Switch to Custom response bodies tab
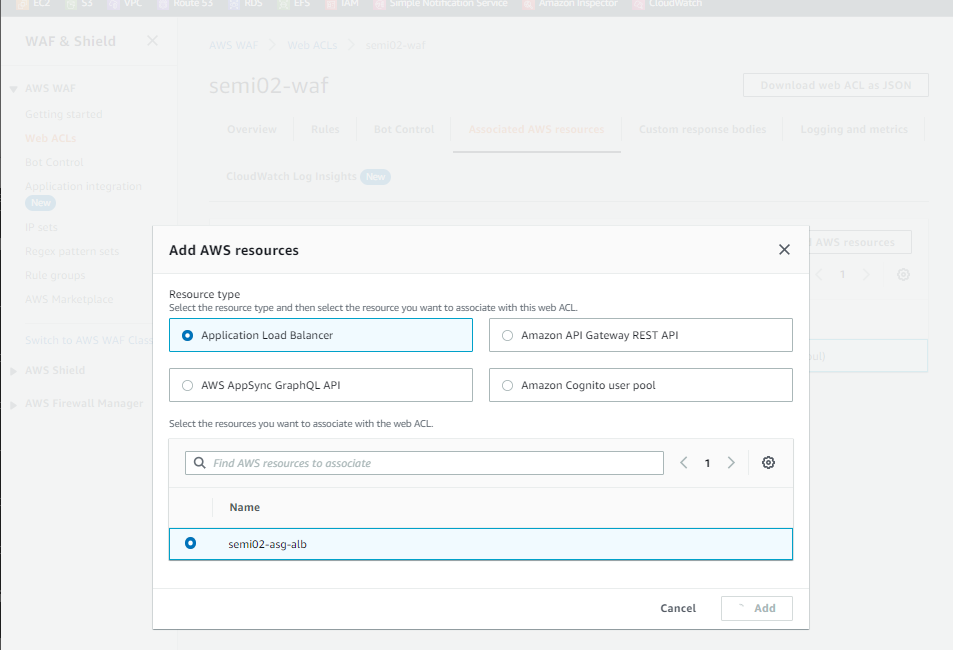This screenshot has width=953, height=650. (x=702, y=129)
